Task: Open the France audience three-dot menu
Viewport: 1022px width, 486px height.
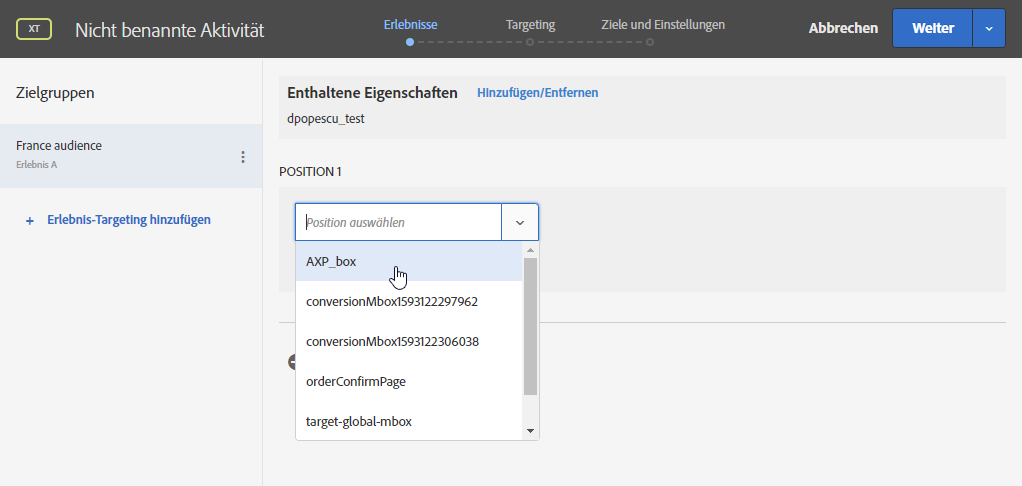Action: point(243,157)
